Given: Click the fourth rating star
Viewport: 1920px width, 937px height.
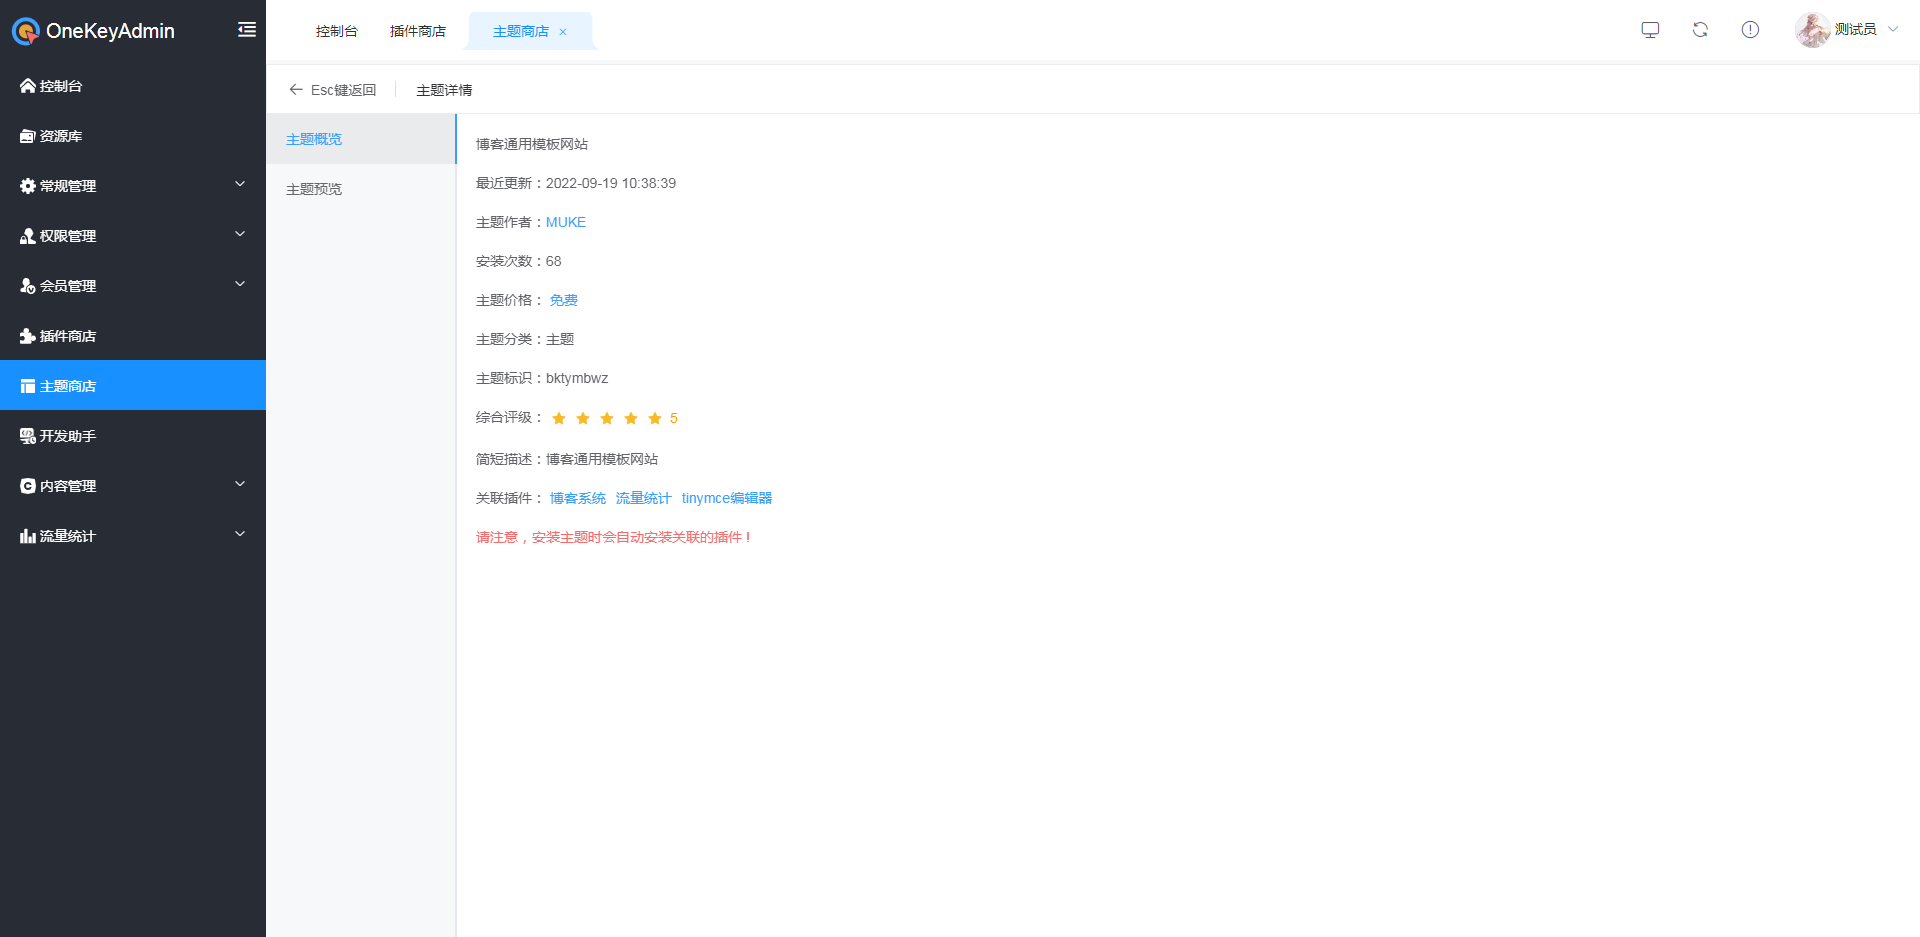Looking at the screenshot, I should pyautogui.click(x=631, y=418).
